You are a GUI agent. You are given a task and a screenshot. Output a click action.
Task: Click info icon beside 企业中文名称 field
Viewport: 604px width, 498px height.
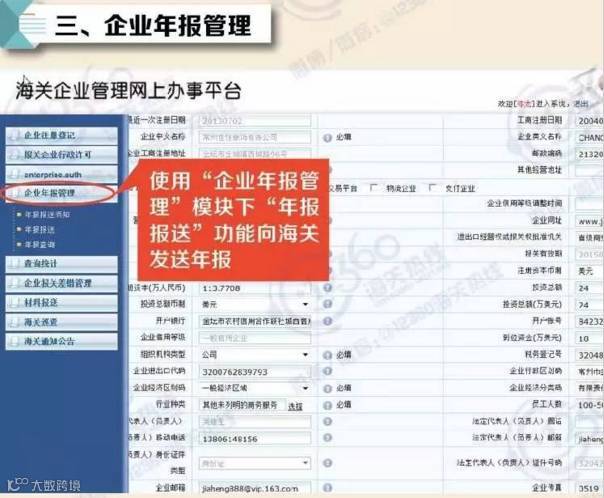[327, 137]
